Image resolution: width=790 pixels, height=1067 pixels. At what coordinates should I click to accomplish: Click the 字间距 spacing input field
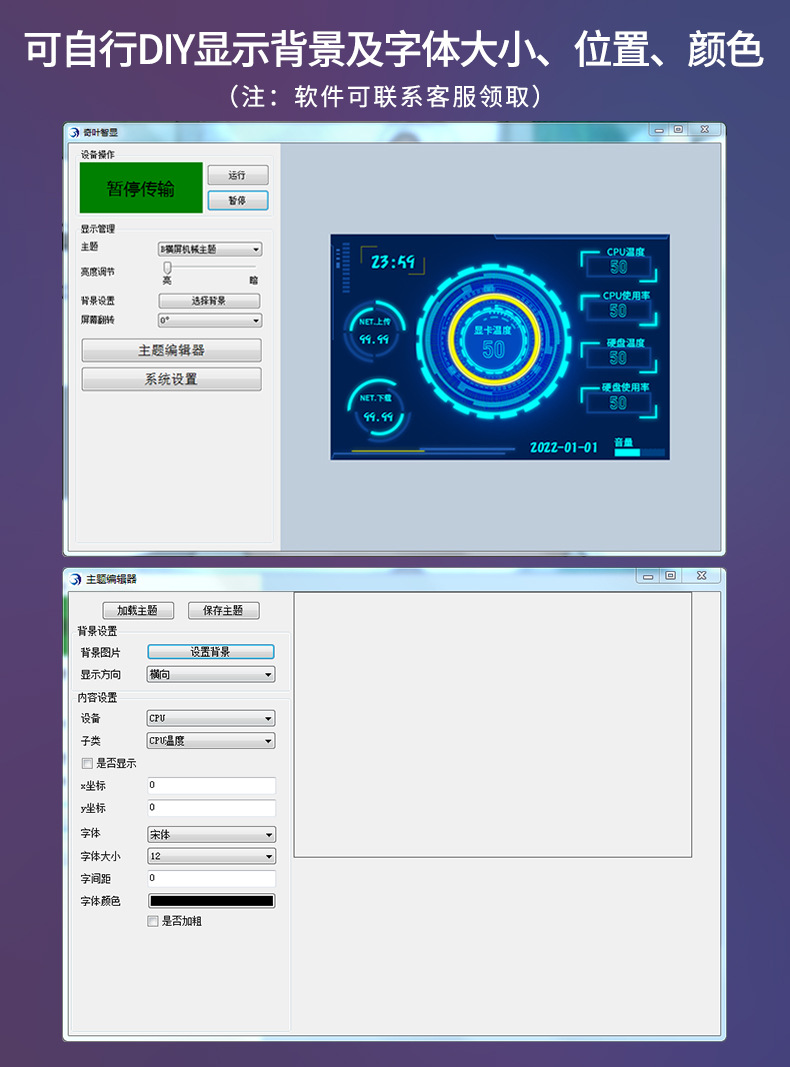212,879
